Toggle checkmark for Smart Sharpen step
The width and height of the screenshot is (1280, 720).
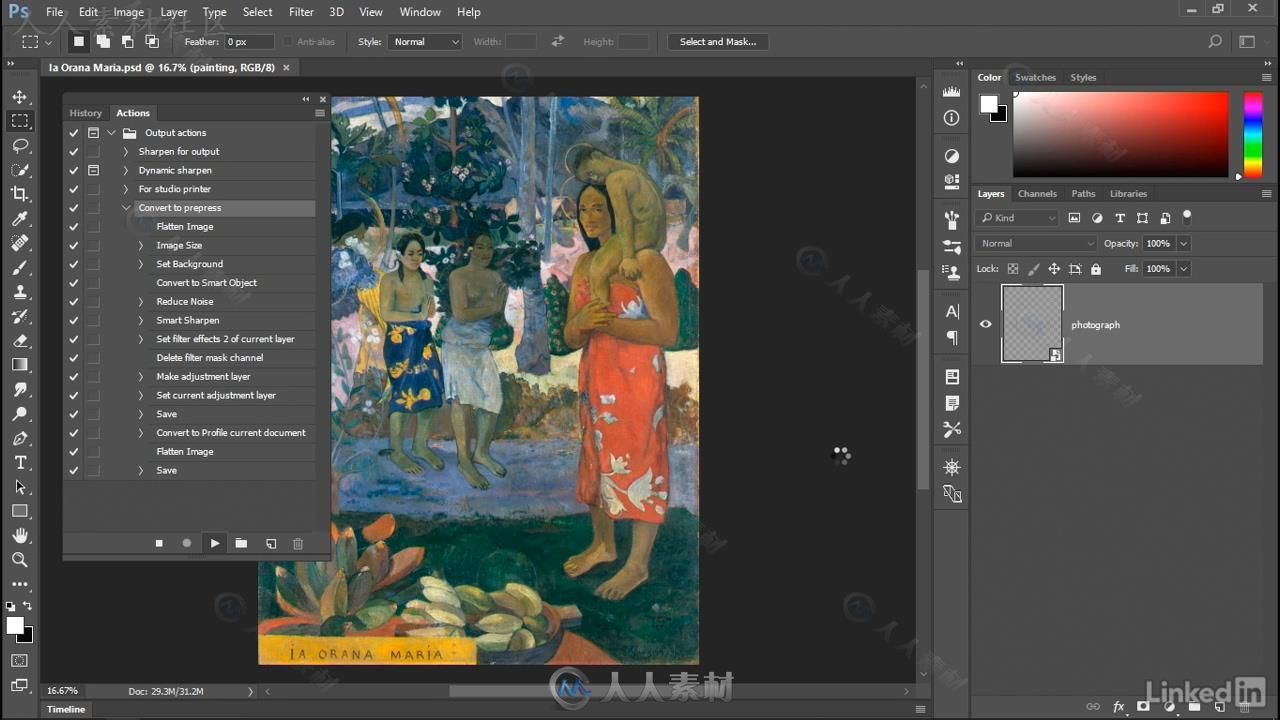click(x=73, y=321)
